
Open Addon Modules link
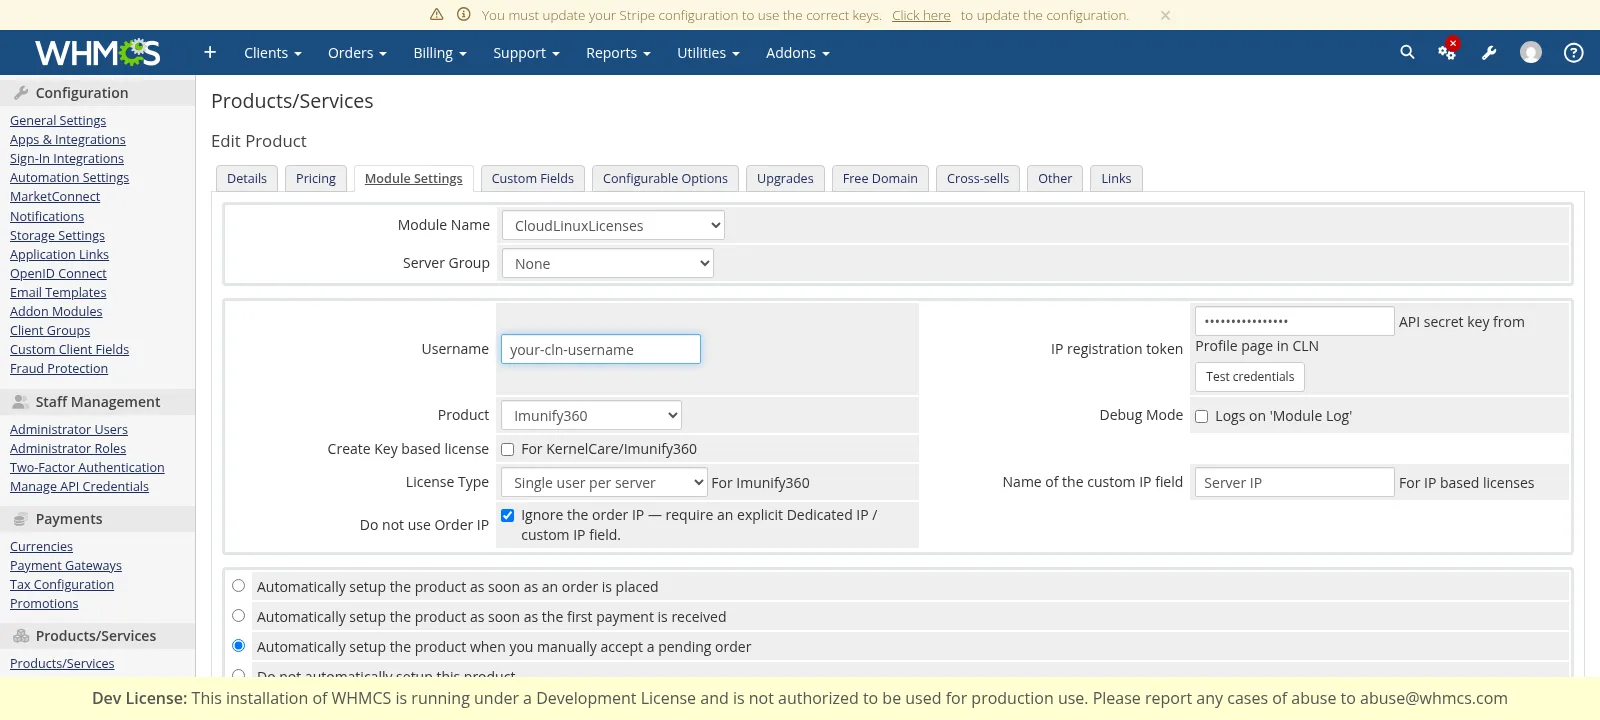tap(56, 311)
